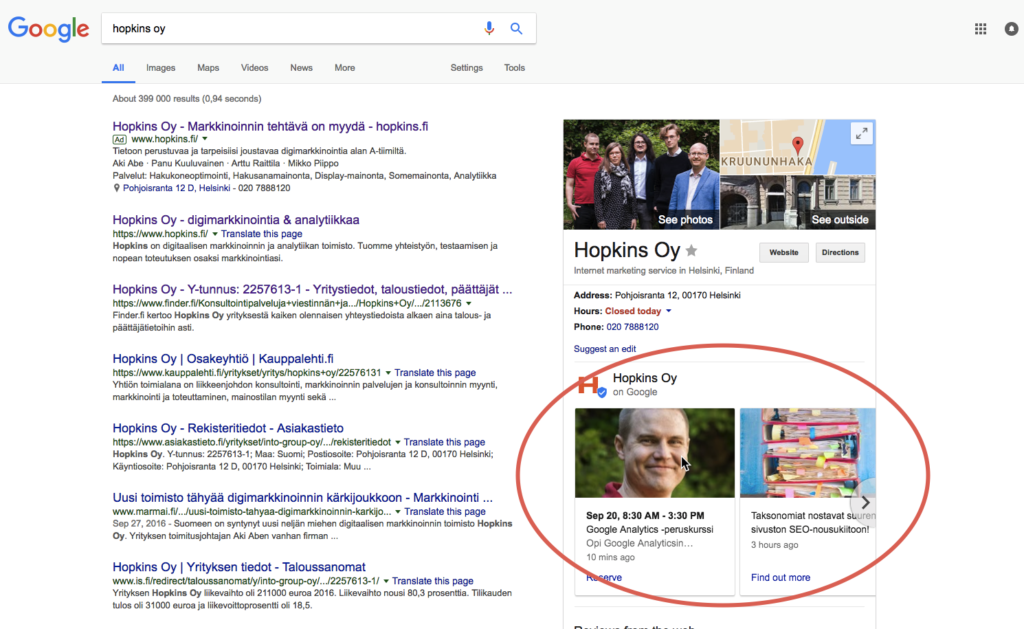Switch to the Images tab
Image resolution: width=1024 pixels, height=629 pixels.
tap(161, 68)
